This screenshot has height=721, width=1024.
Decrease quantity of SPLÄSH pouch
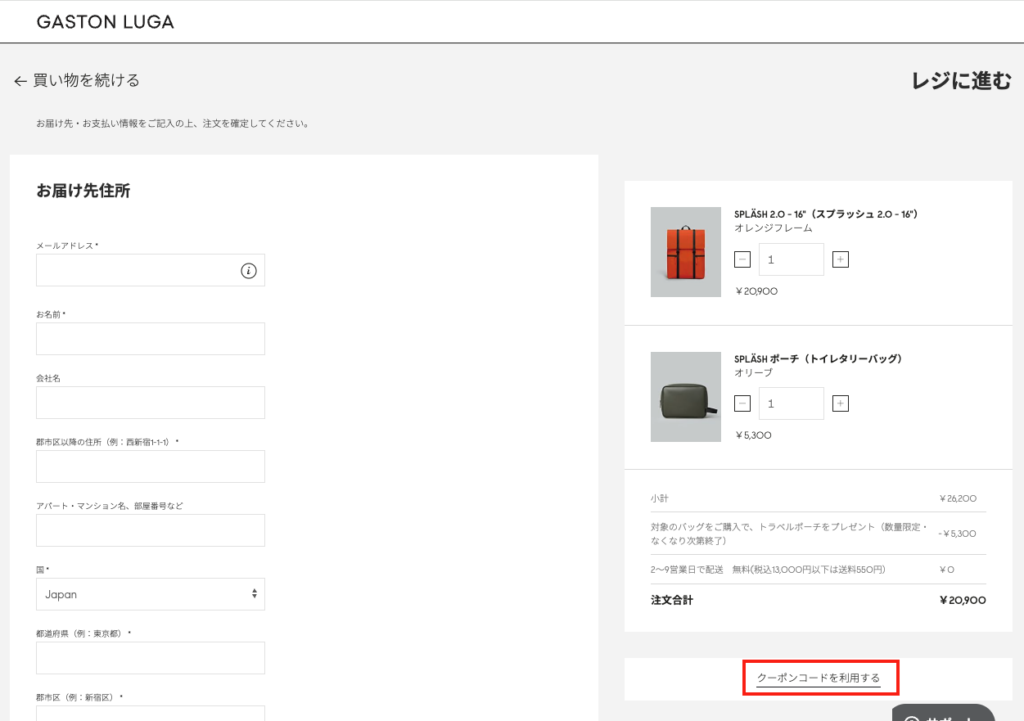[x=742, y=404]
